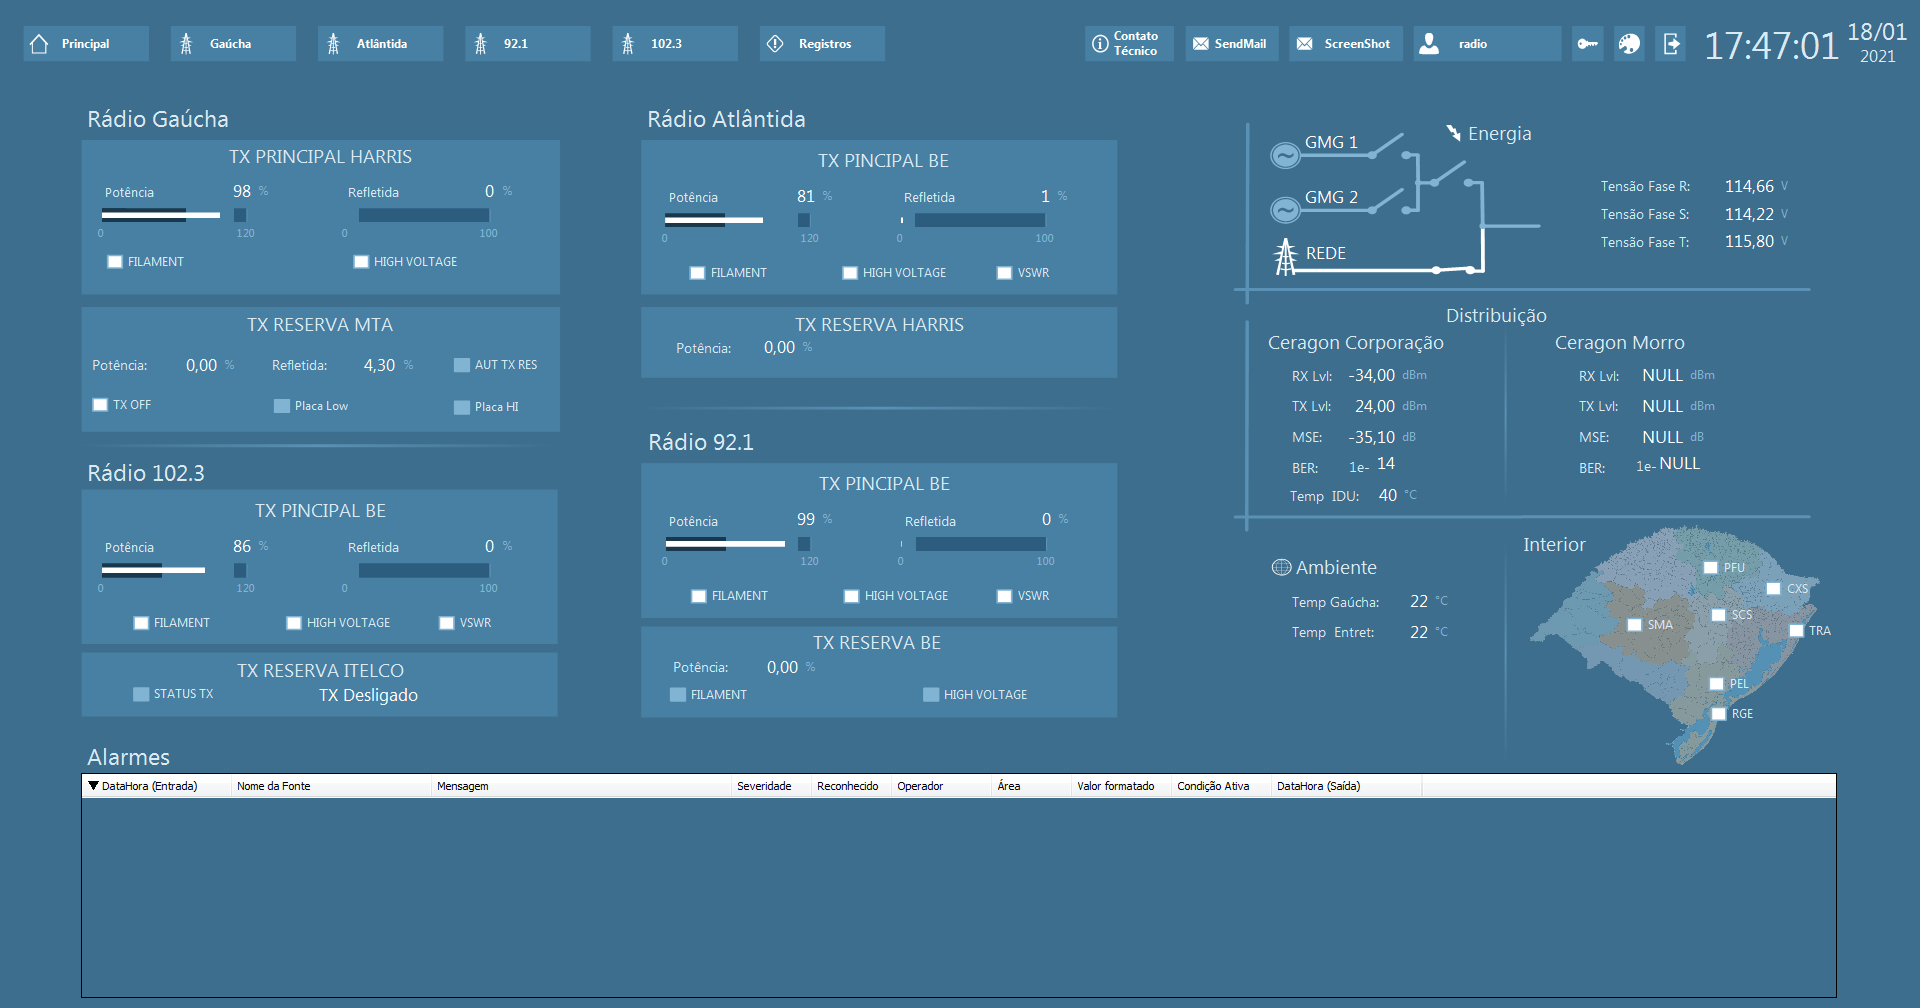Toggle HIGH VOLTAGE under Gaúcha TX PRINCIPAL HARRIS
The image size is (1920, 1008).
click(x=361, y=262)
